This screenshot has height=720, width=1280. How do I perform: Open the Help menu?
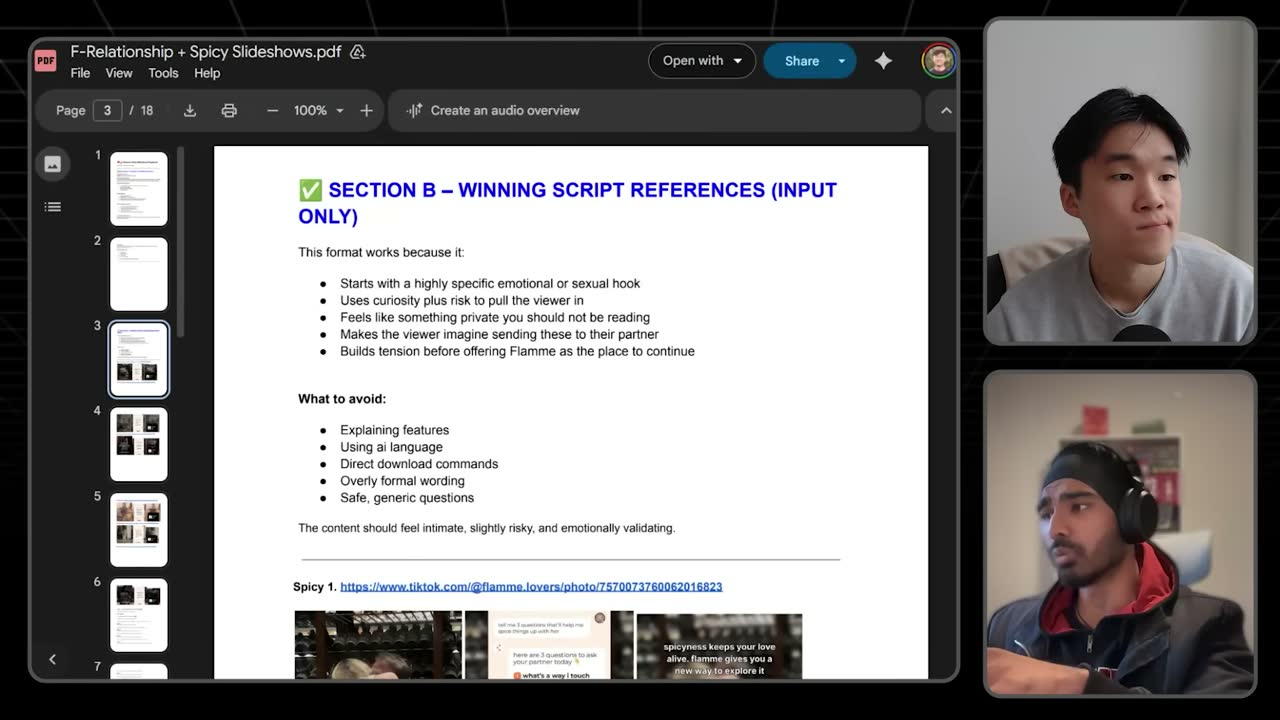click(x=207, y=73)
